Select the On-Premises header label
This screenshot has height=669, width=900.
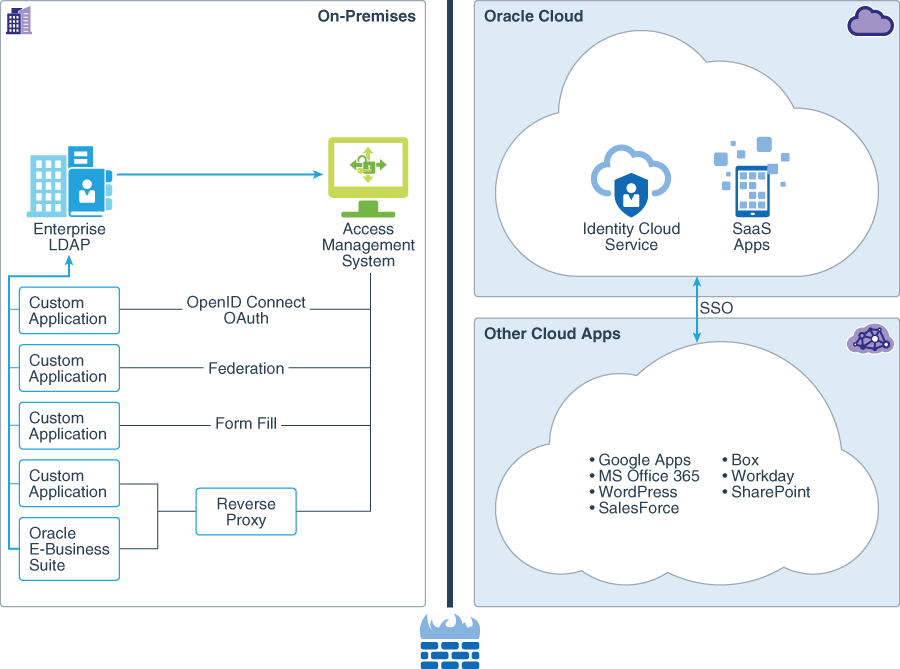[366, 16]
